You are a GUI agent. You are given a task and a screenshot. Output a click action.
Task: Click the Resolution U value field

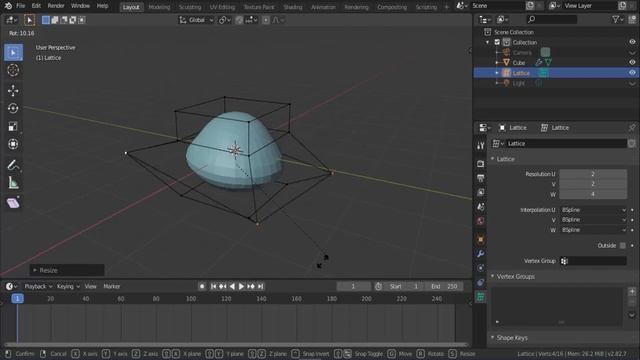593,174
